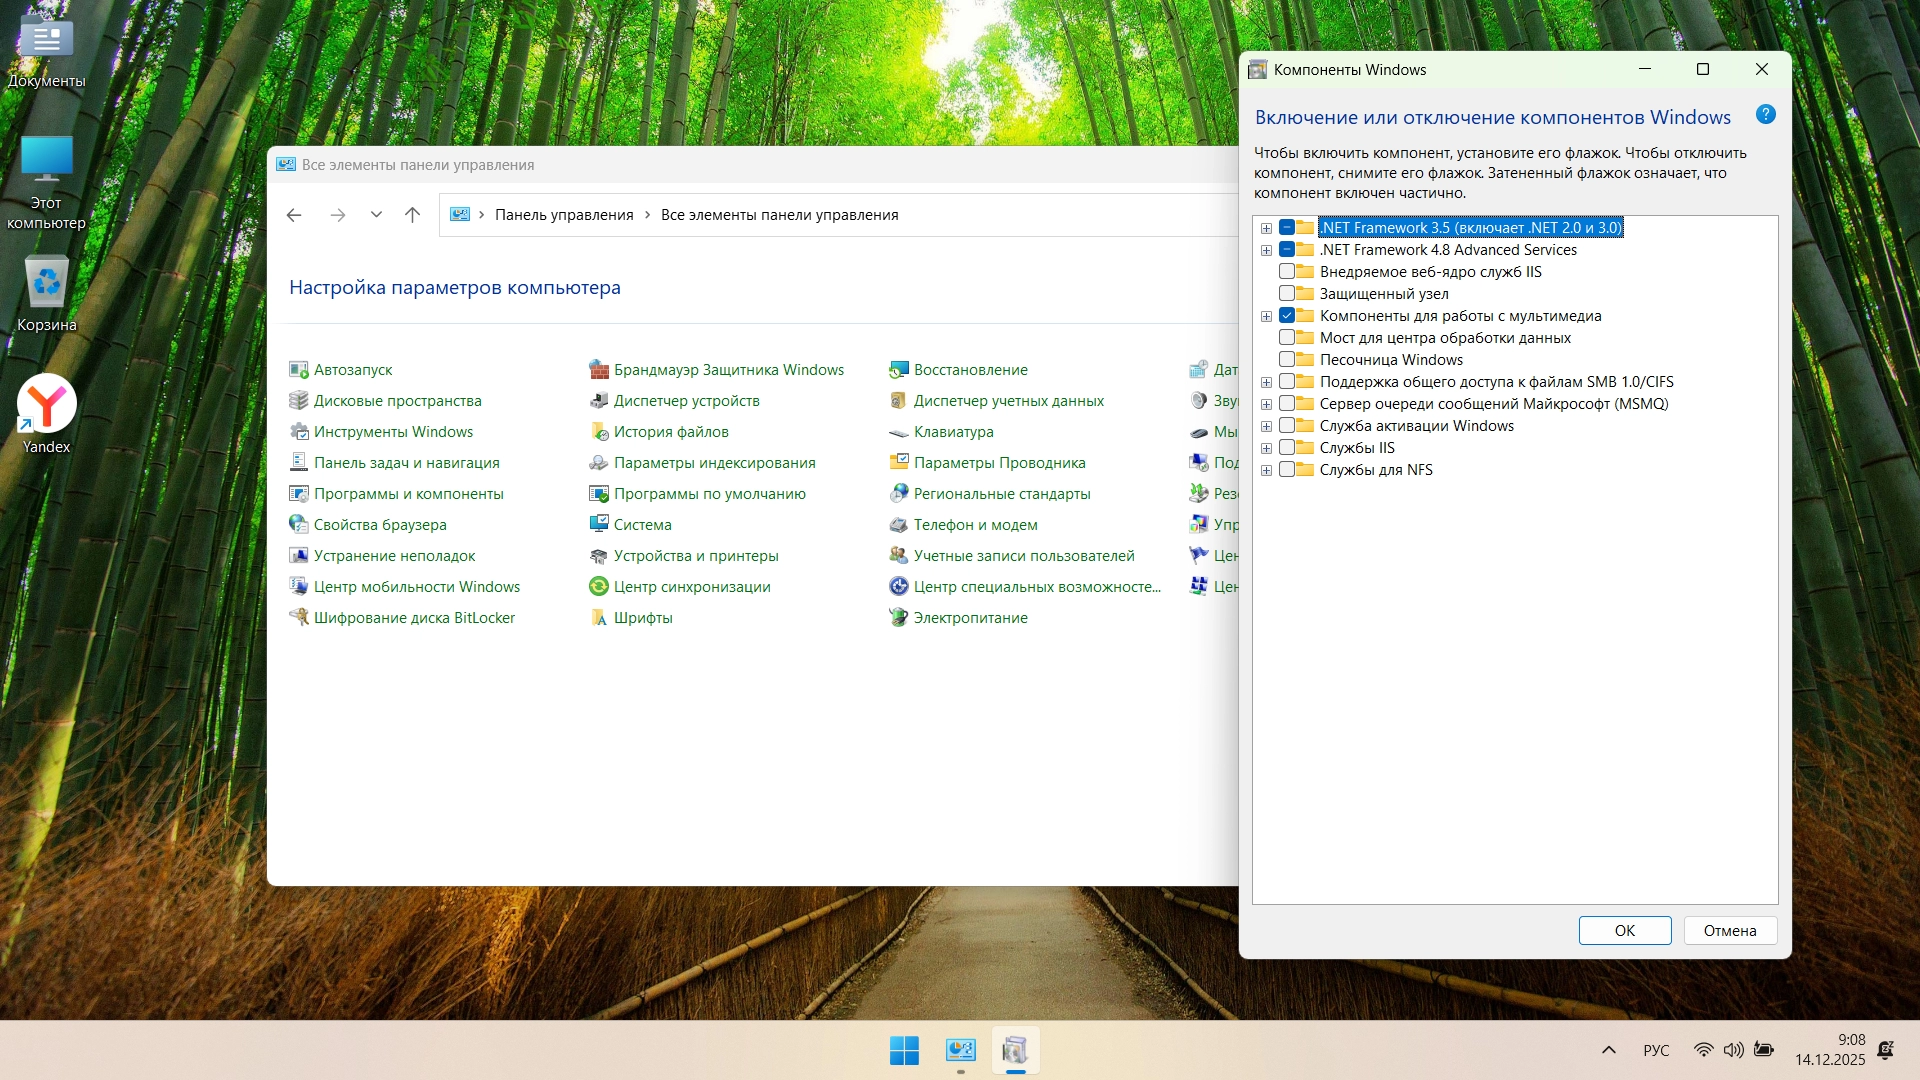Click the up arrow navigation button
Screen dimensions: 1920x1080
[412, 215]
